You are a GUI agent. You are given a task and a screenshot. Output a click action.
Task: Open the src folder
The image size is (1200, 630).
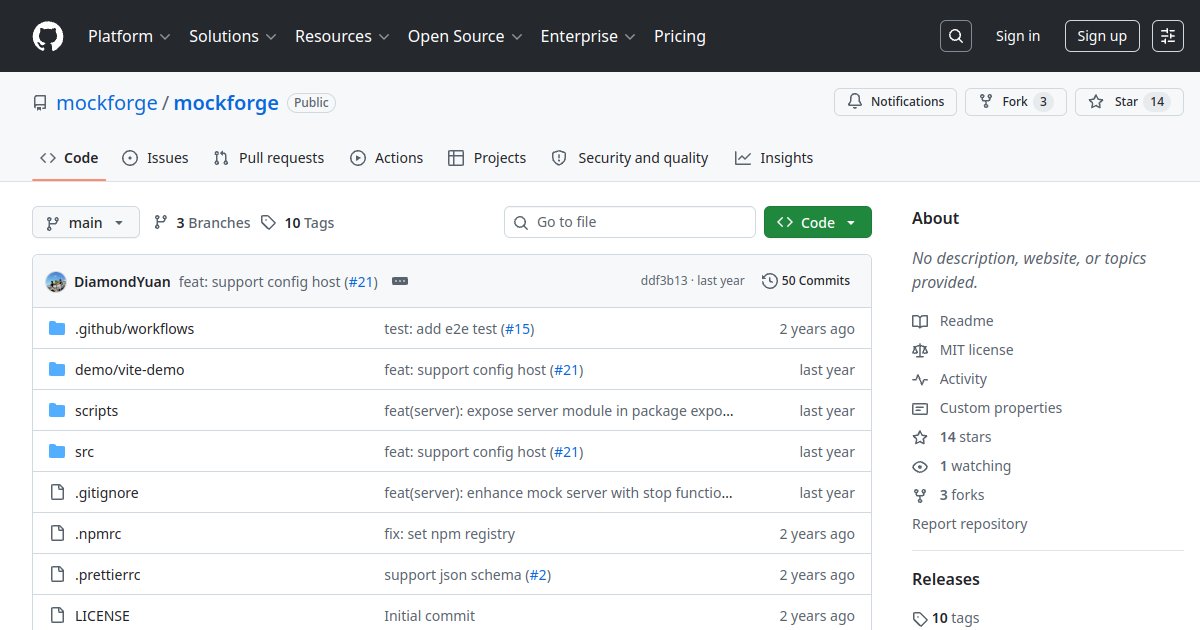click(x=84, y=452)
